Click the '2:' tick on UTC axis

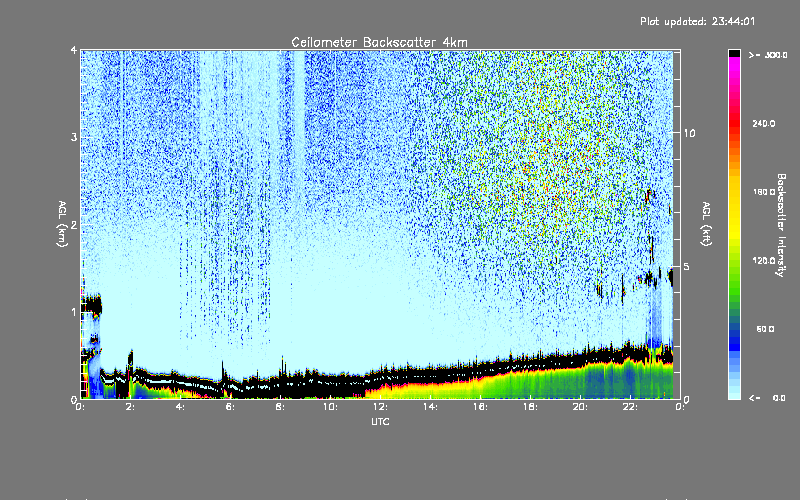click(130, 407)
